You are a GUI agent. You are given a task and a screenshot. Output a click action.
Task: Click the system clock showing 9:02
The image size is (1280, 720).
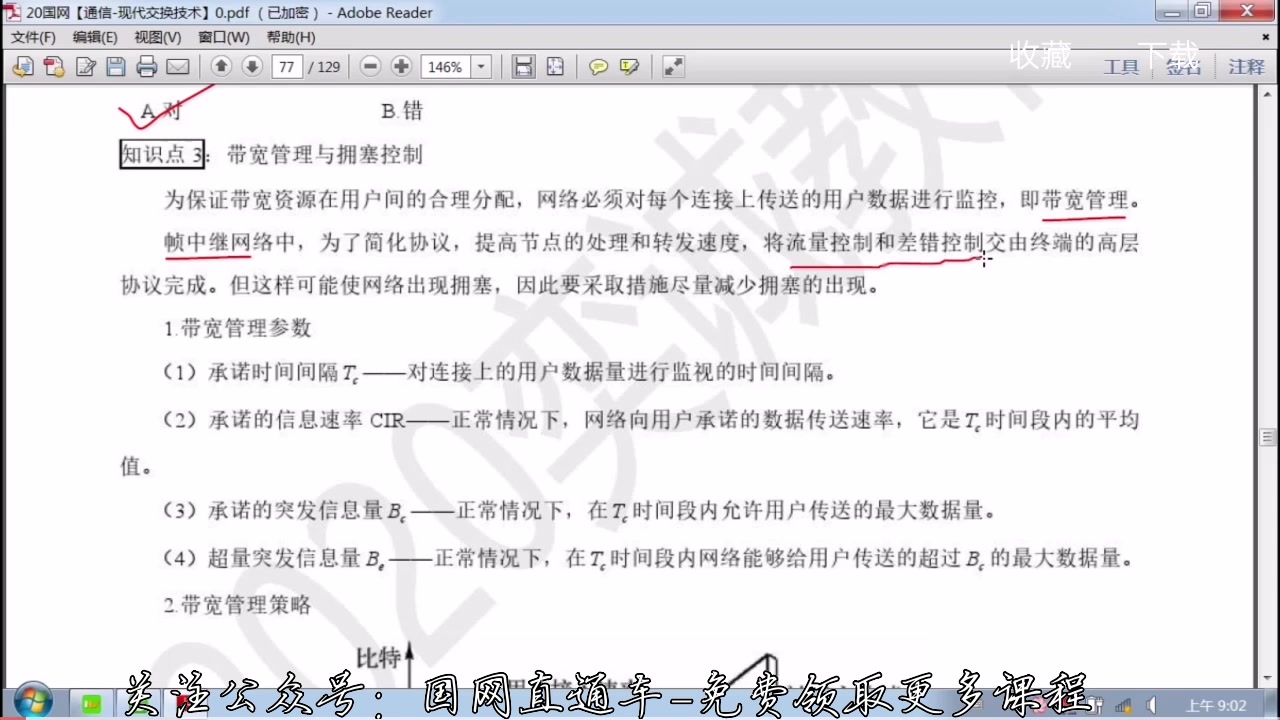(x=1216, y=705)
